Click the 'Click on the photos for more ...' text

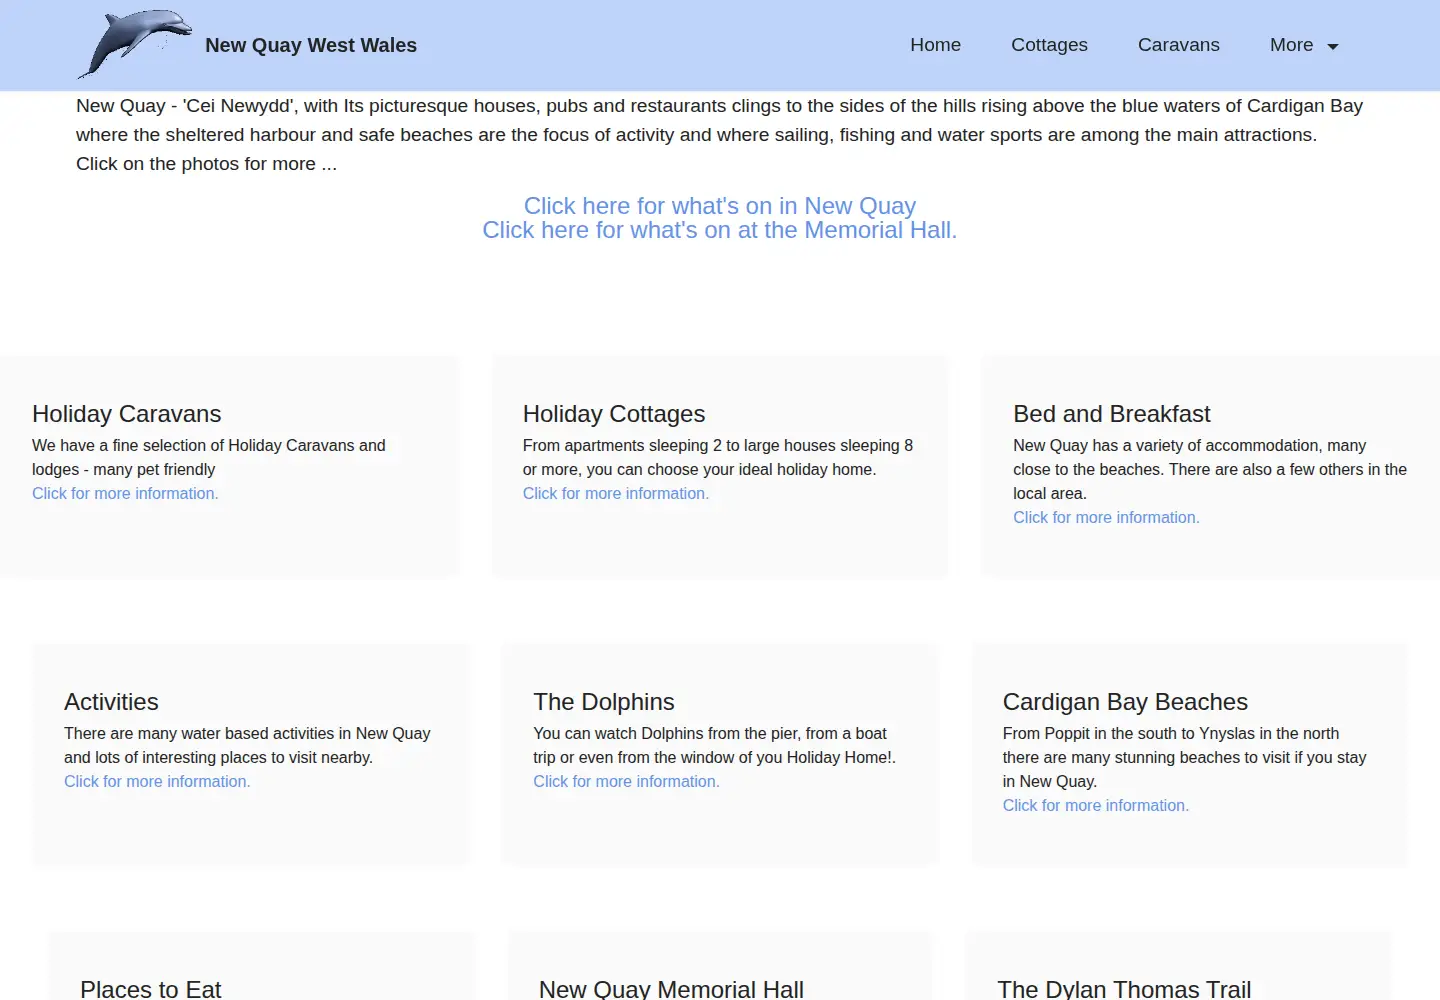[206, 164]
